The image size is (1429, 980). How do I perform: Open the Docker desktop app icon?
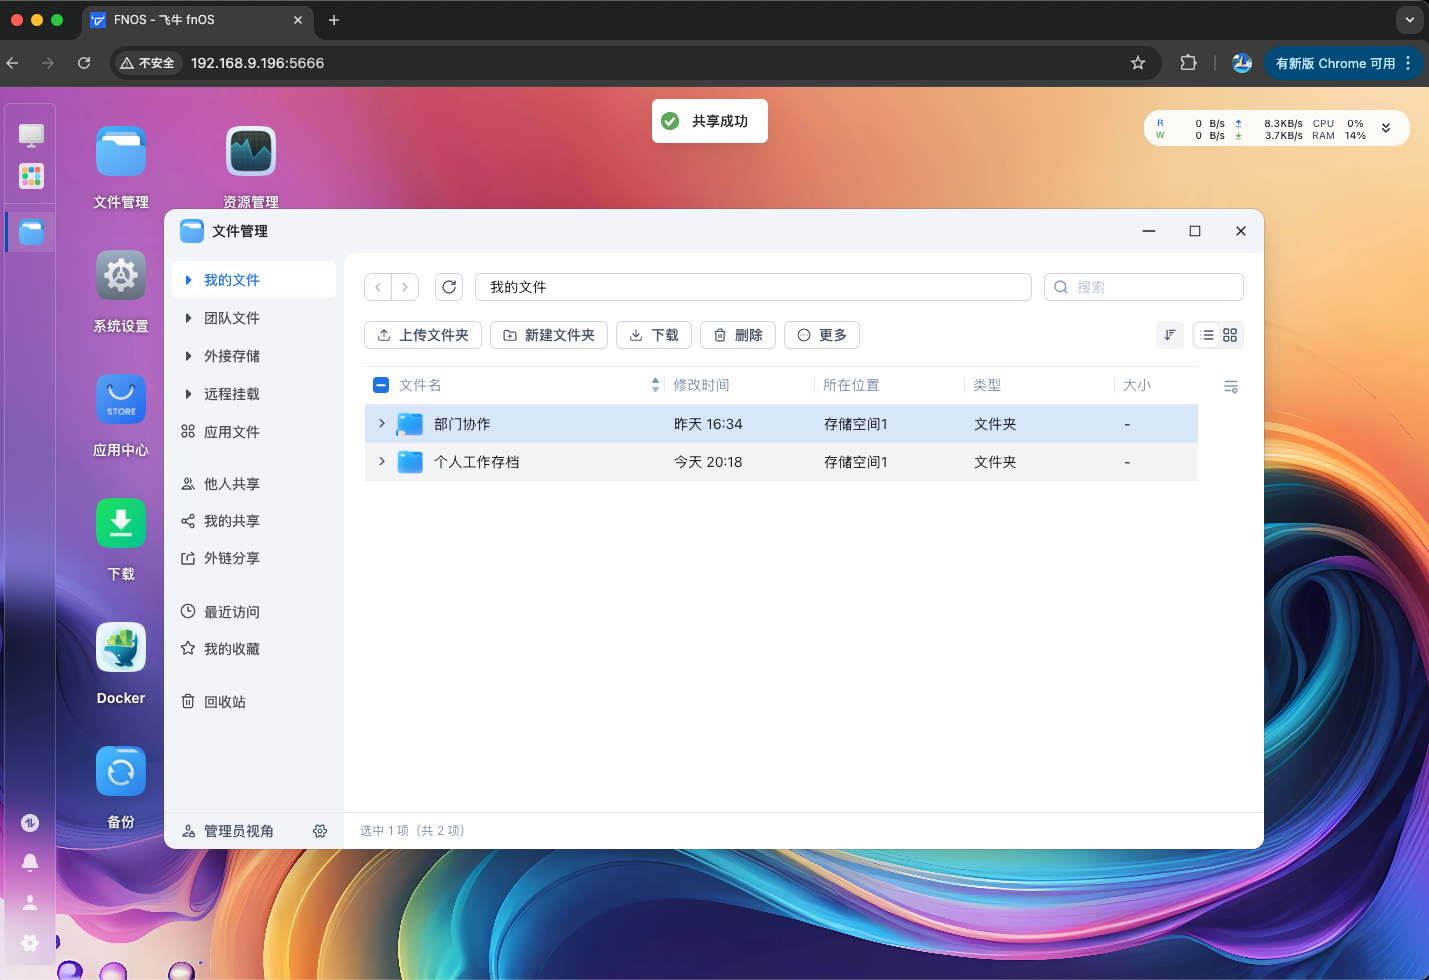[121, 648]
